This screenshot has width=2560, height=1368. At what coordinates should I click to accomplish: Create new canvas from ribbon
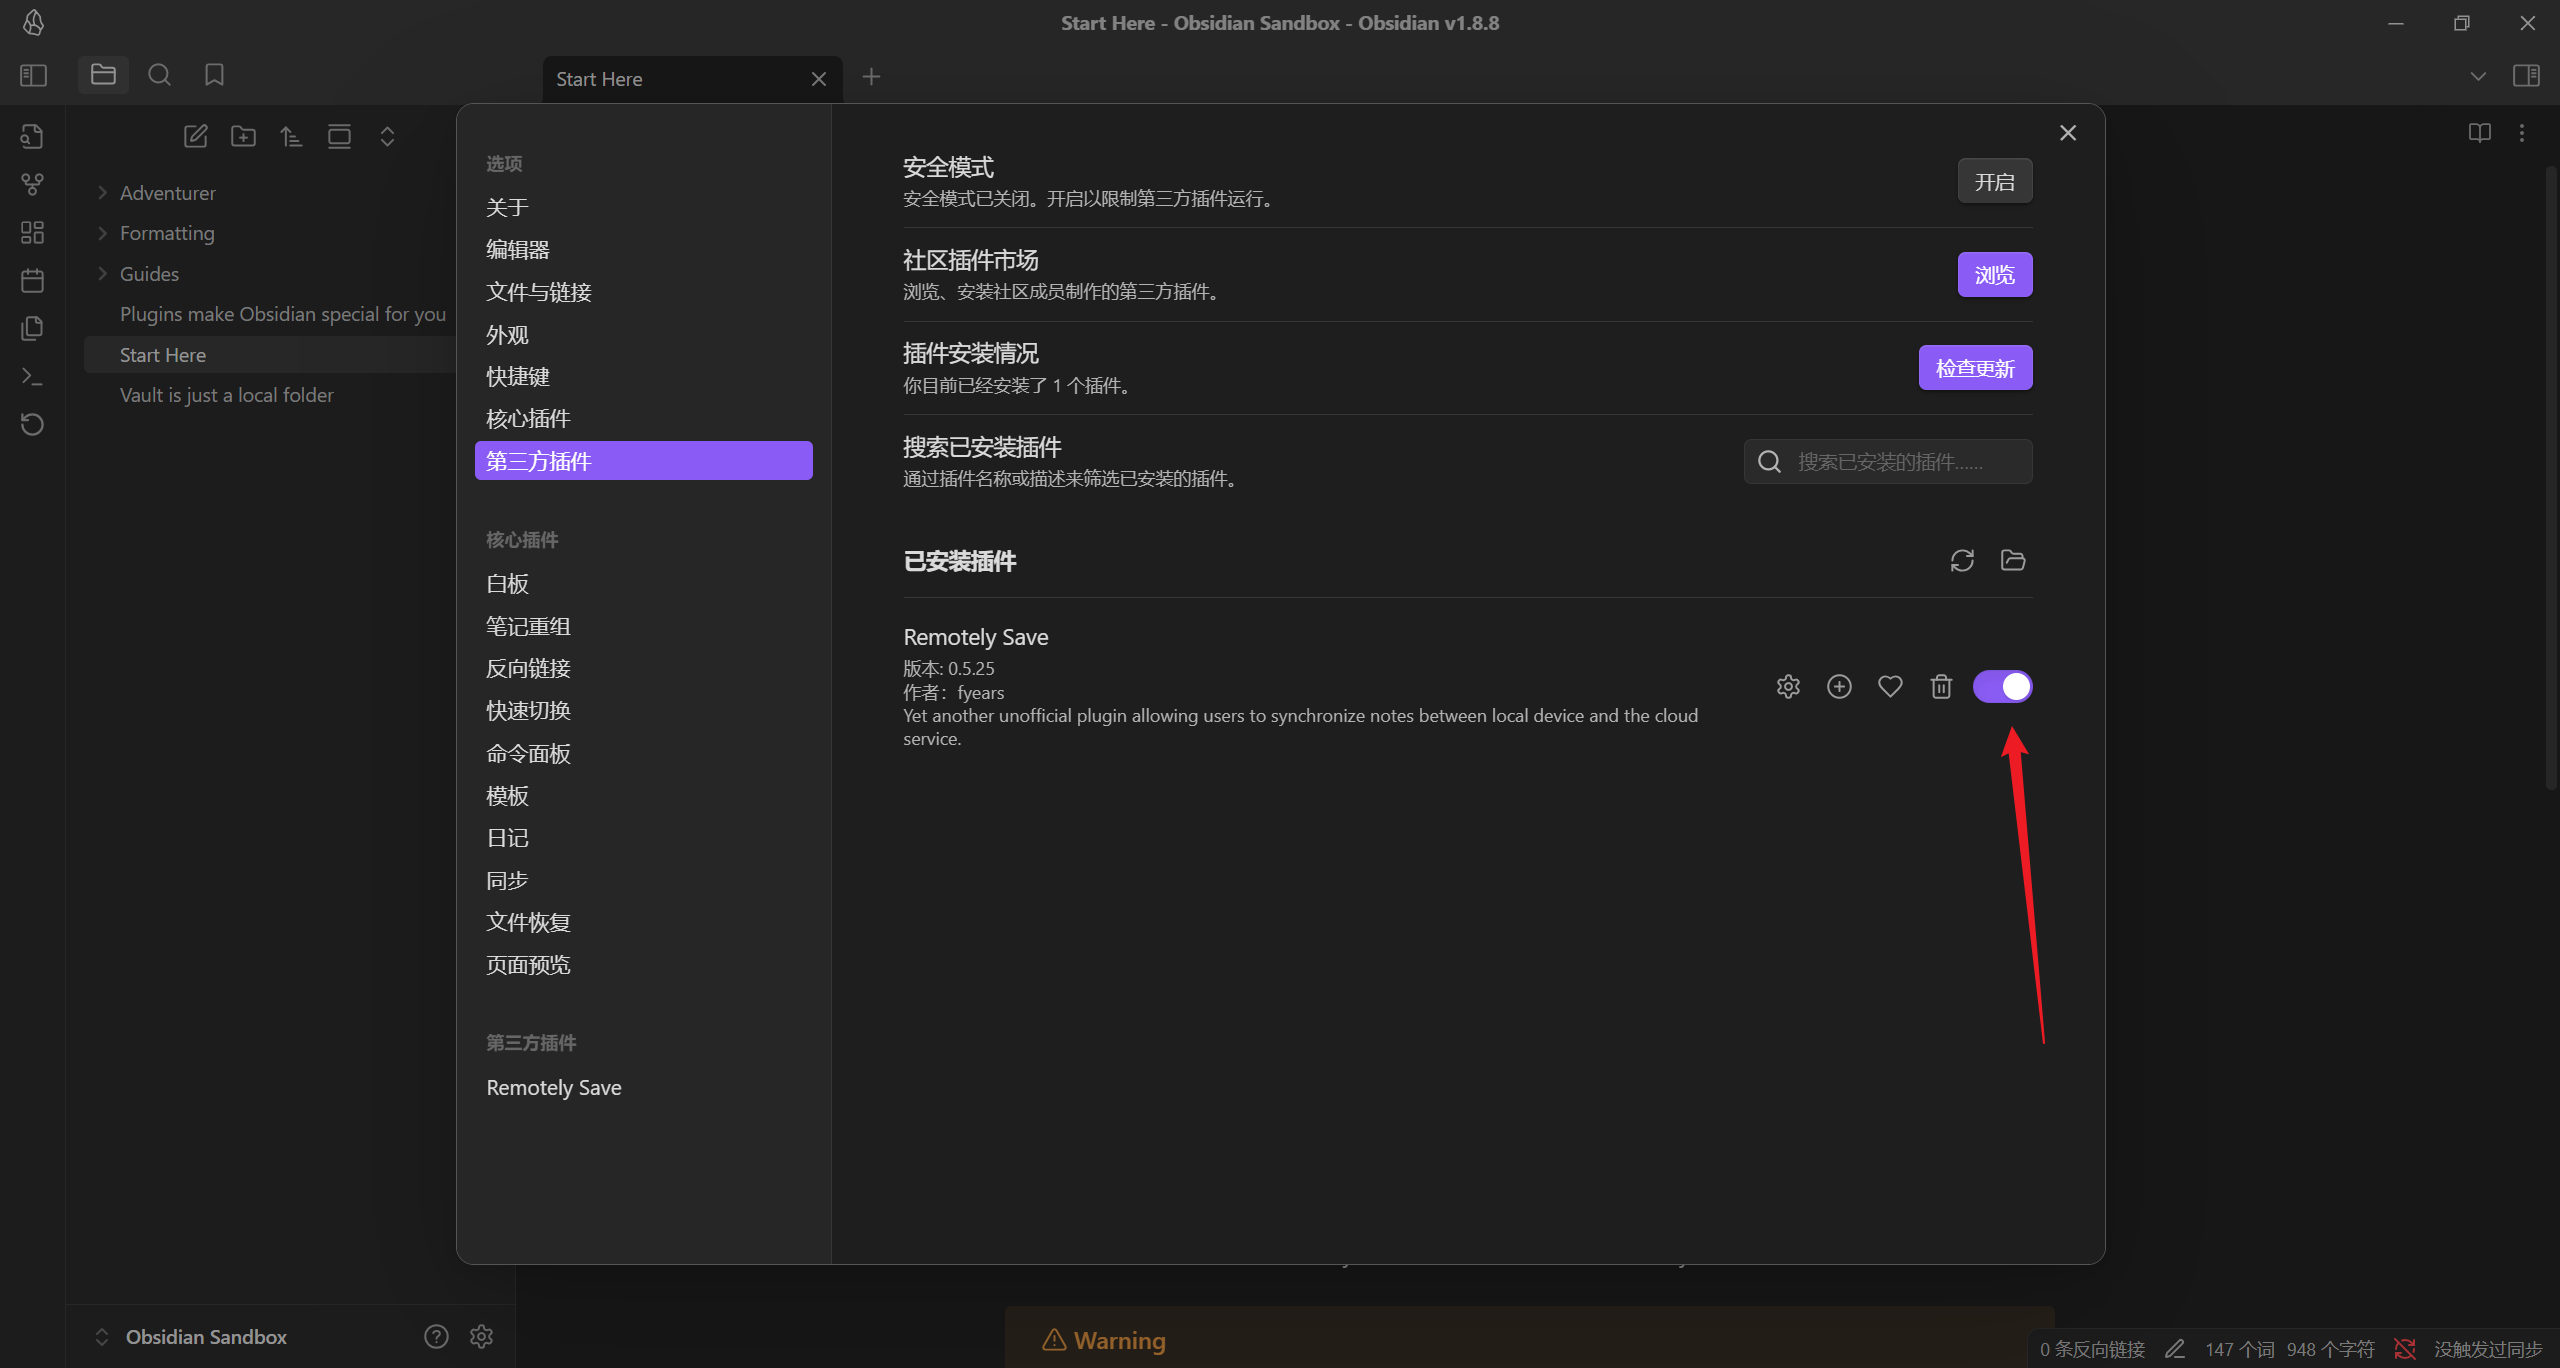coord(32,232)
